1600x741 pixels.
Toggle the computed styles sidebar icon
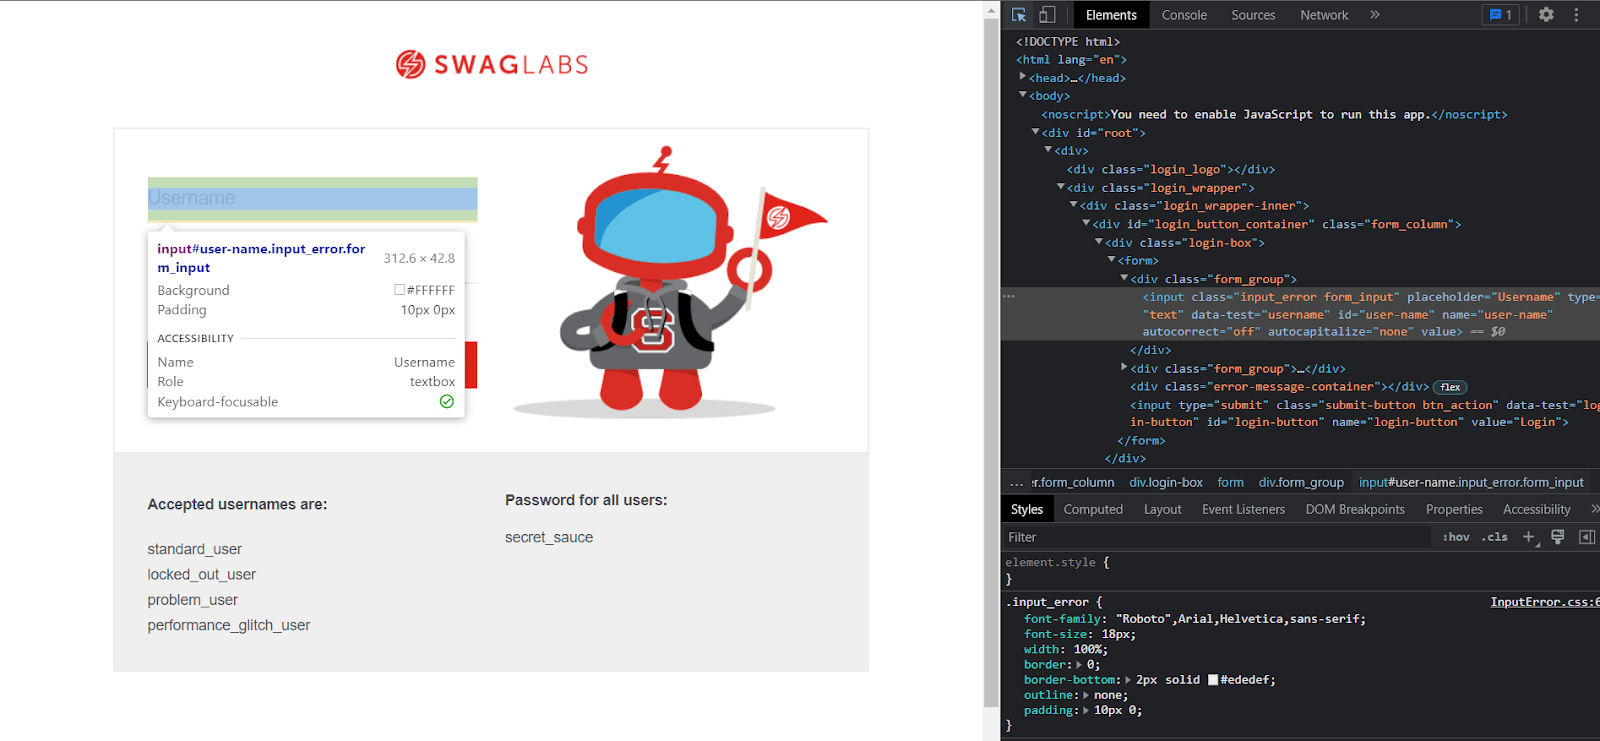tap(1586, 537)
